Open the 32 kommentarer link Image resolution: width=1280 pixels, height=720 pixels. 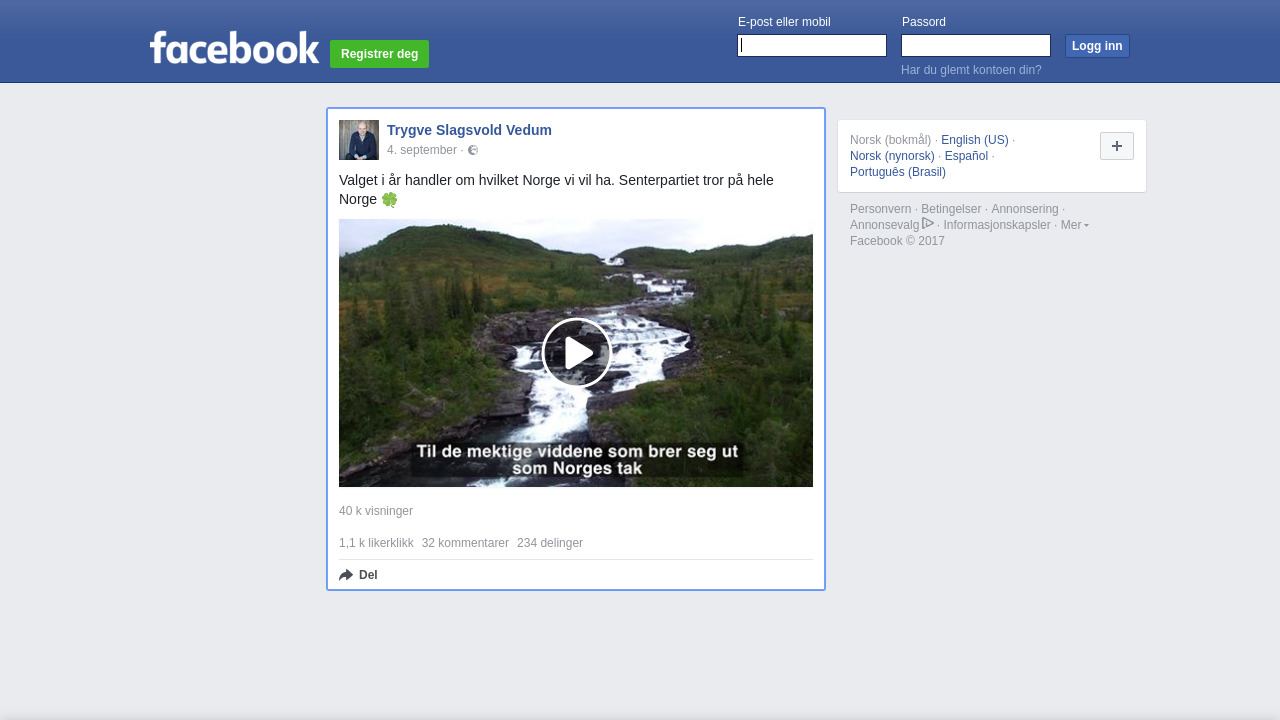[465, 543]
